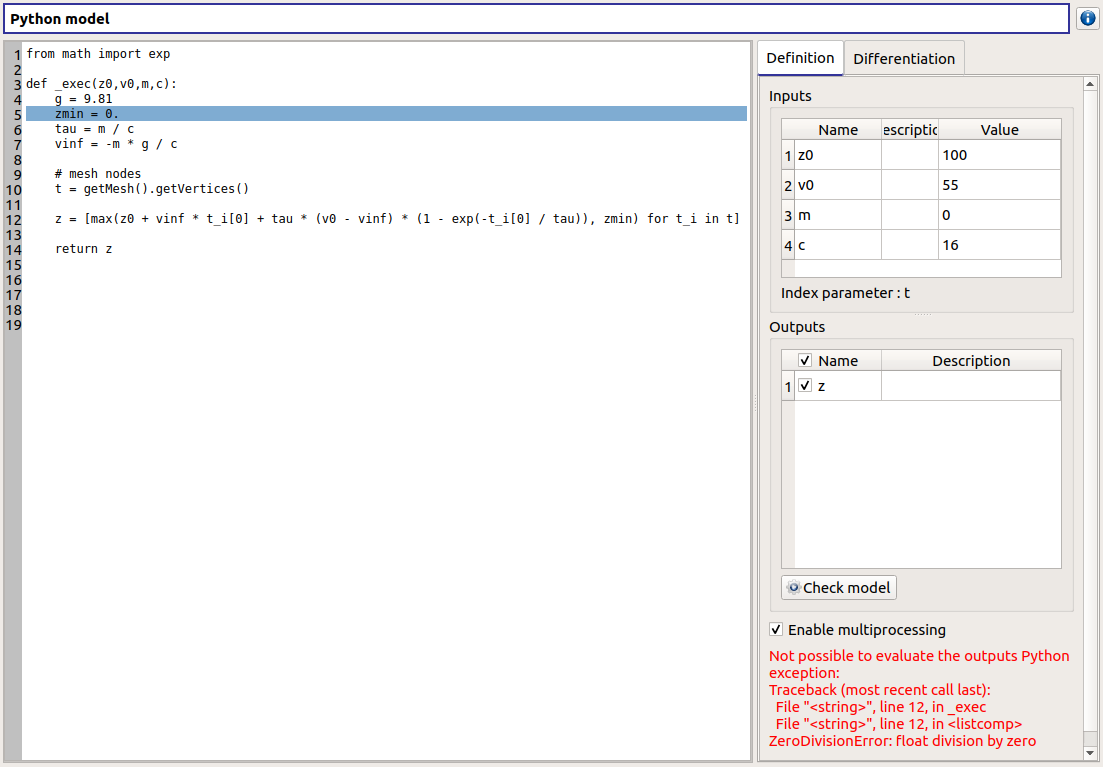Disable the Enable multiprocessing option
Screen dimensions: 1103x767
(x=776, y=629)
